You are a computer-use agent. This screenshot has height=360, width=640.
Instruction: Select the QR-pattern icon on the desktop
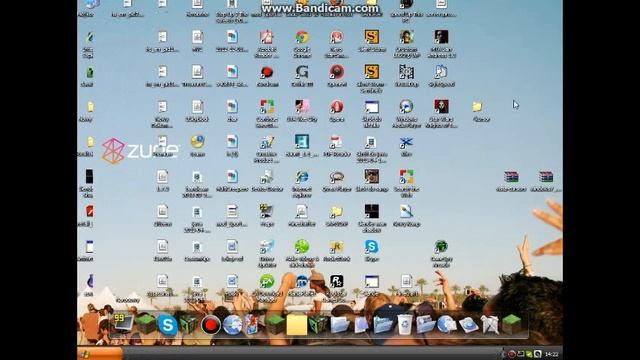point(406,72)
